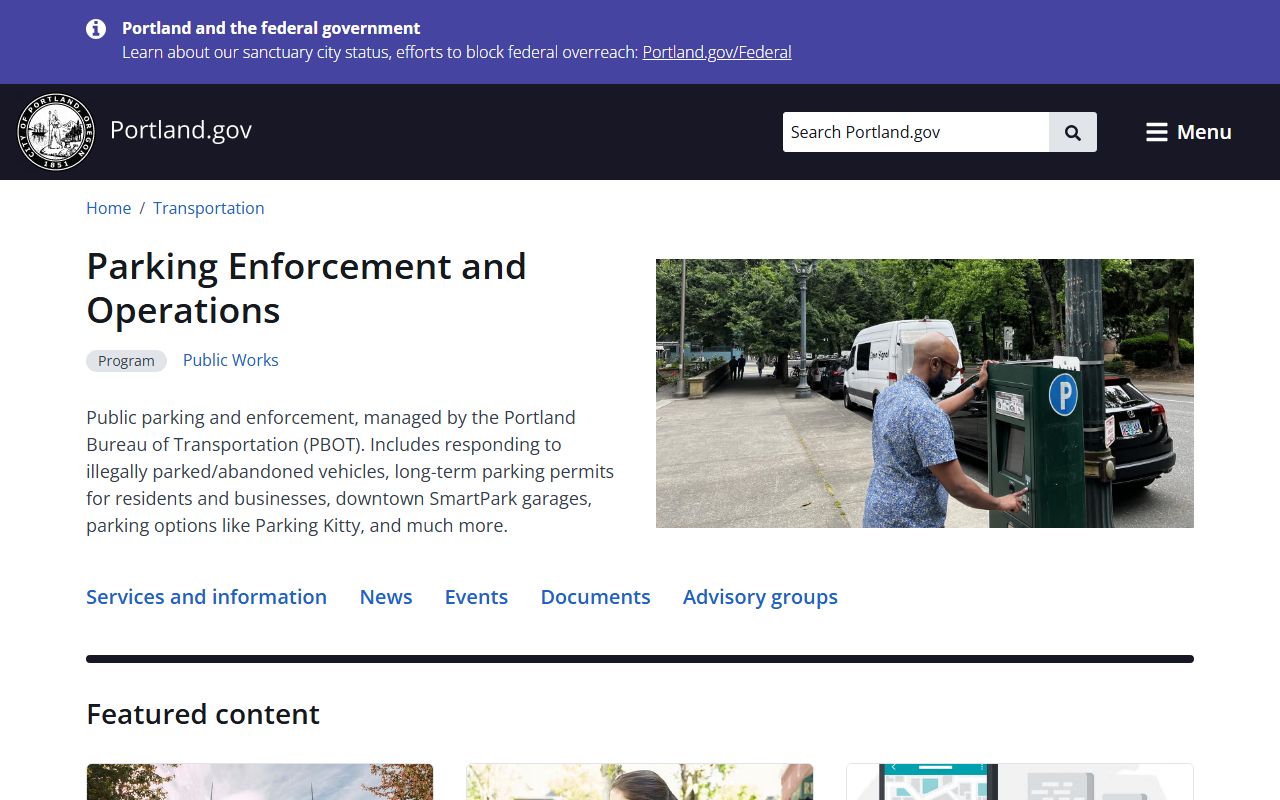
Task: Go to the Home breadcrumb link
Action: pos(108,208)
